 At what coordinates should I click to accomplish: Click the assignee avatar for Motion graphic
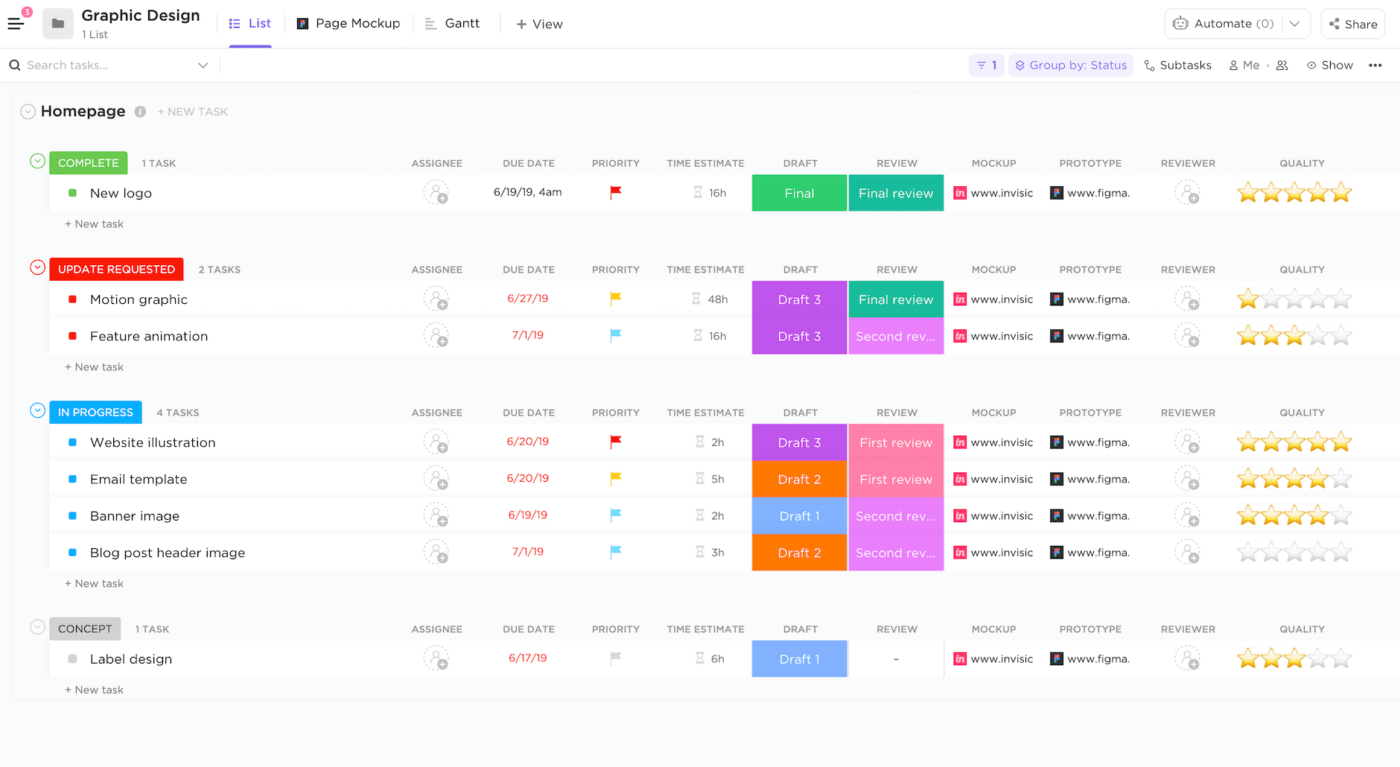tap(436, 299)
